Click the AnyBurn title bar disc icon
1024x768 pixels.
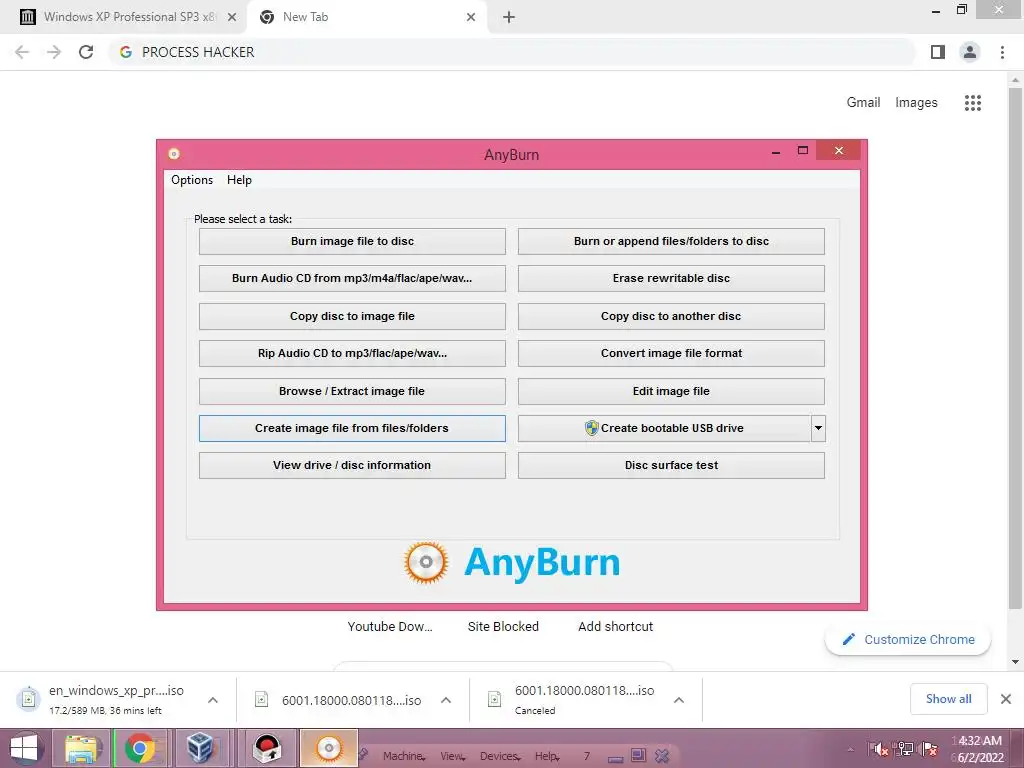[174, 154]
